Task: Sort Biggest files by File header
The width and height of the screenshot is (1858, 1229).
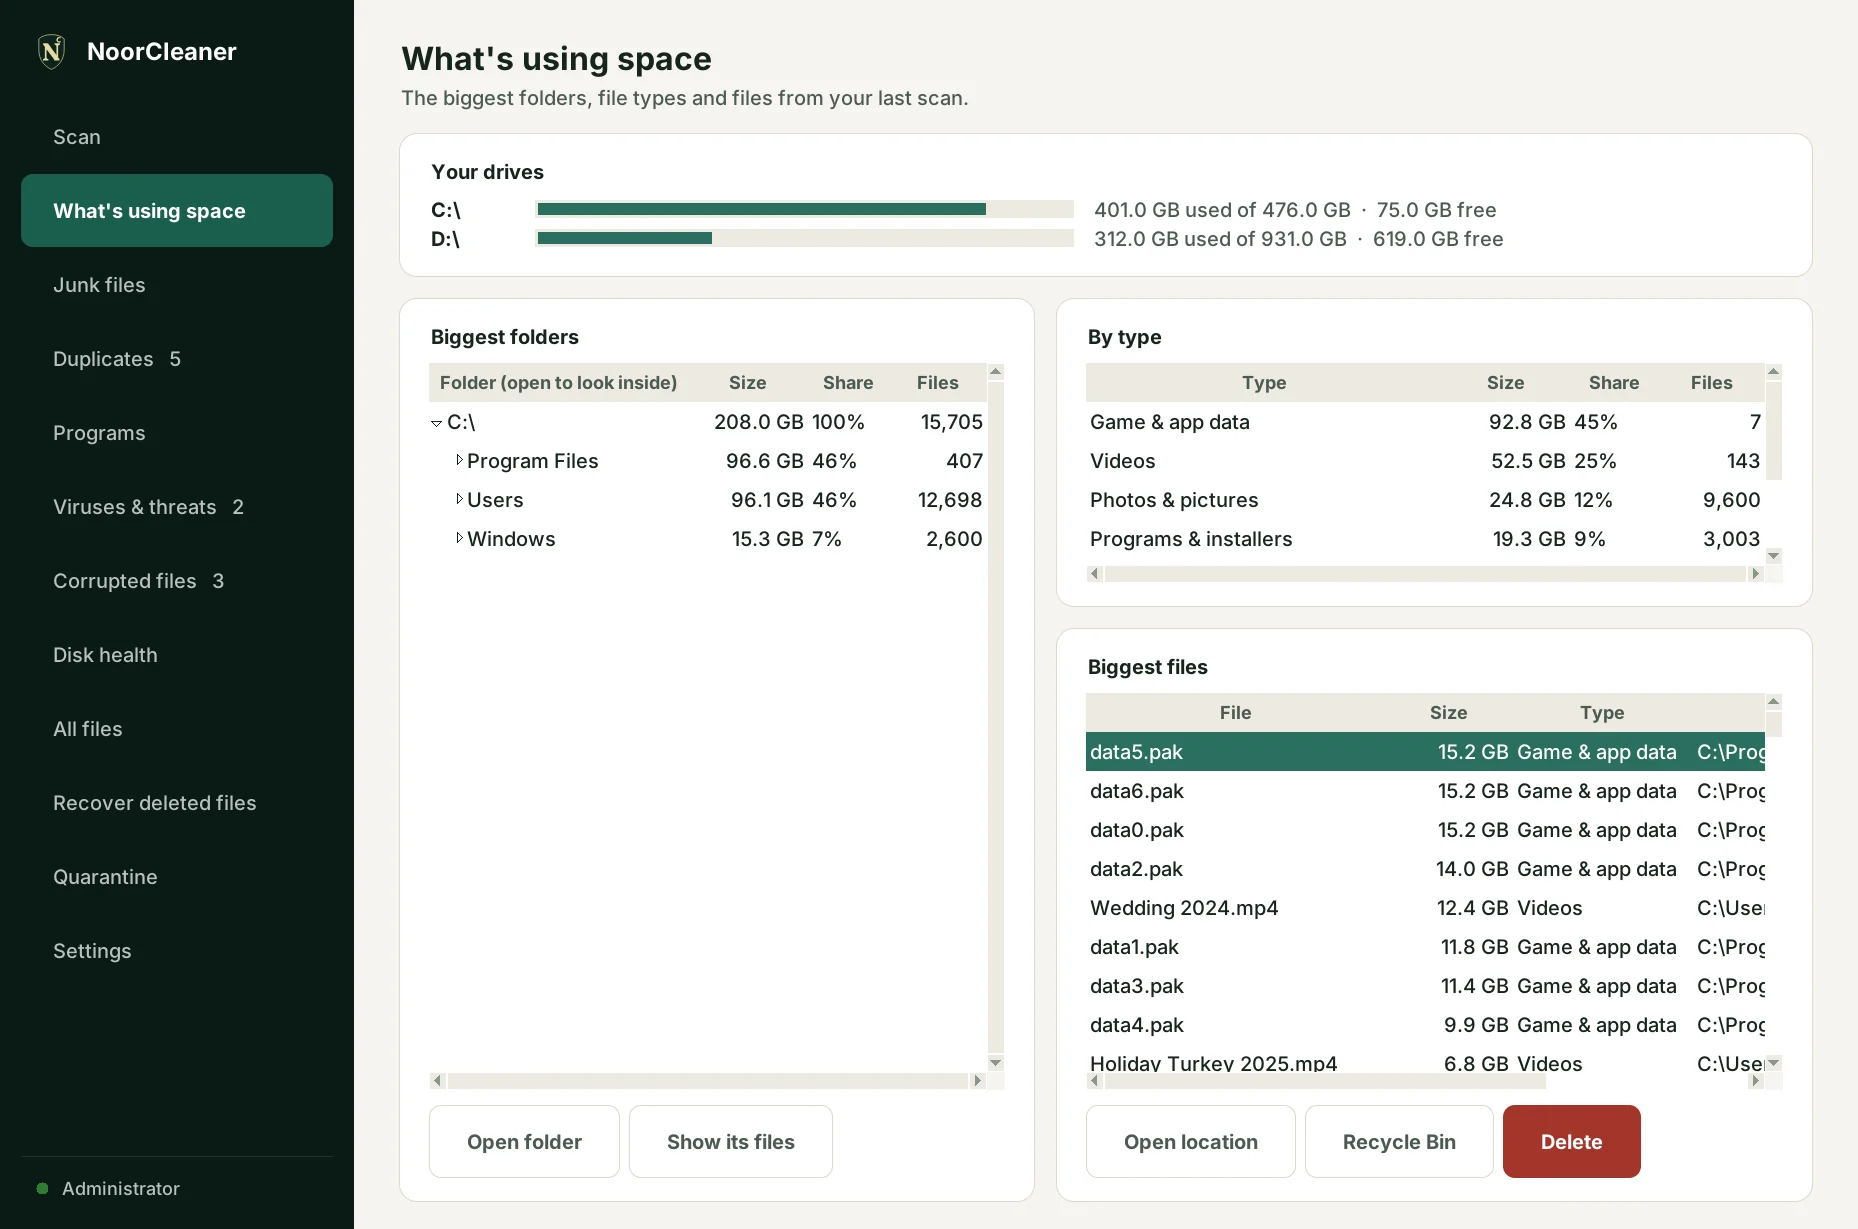Action: pos(1235,713)
